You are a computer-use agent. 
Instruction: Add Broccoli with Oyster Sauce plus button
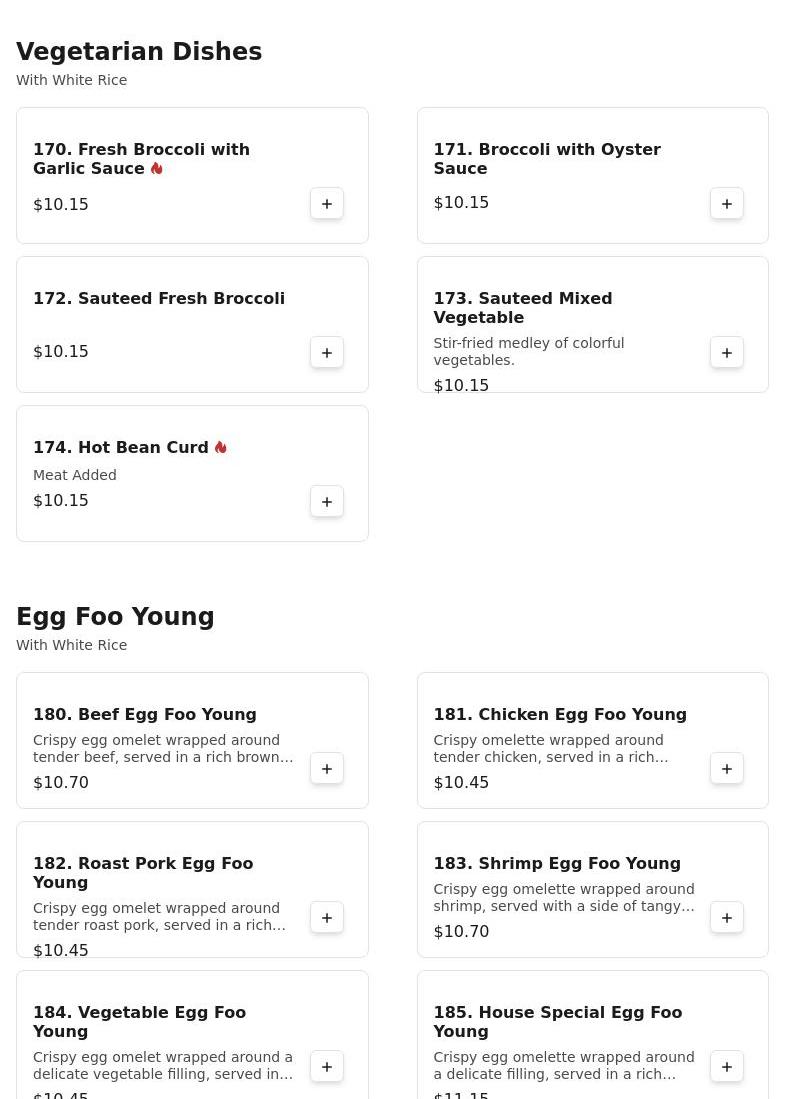(727, 204)
